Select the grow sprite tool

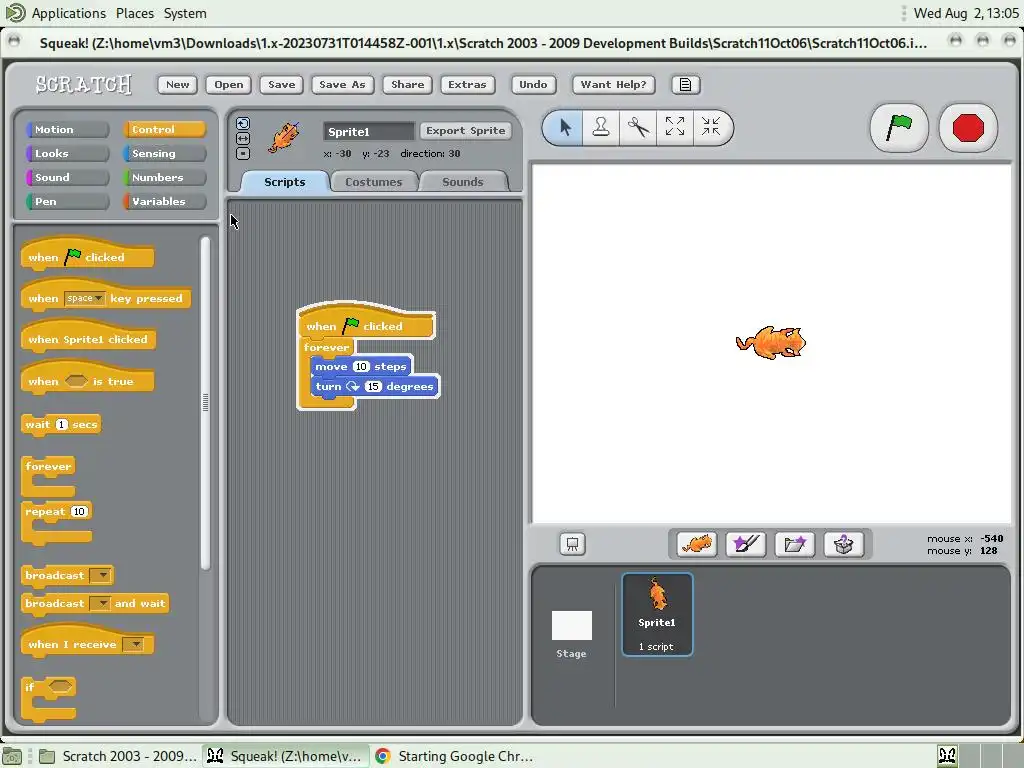click(x=674, y=127)
